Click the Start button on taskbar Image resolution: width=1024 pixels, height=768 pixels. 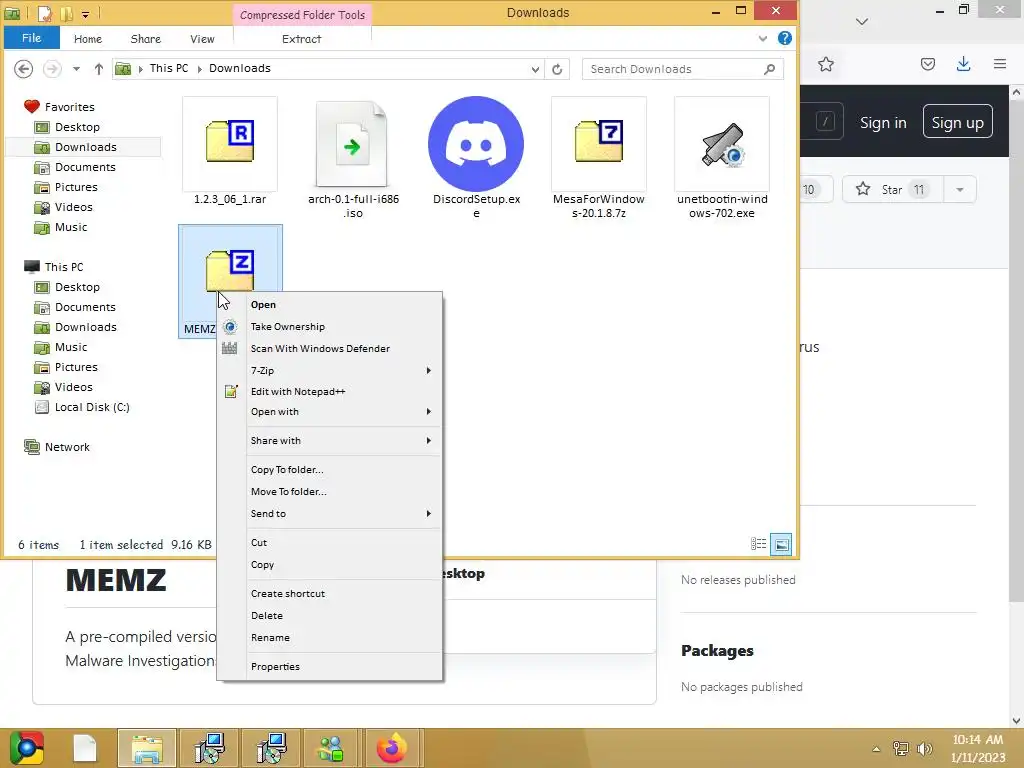[x=26, y=748]
